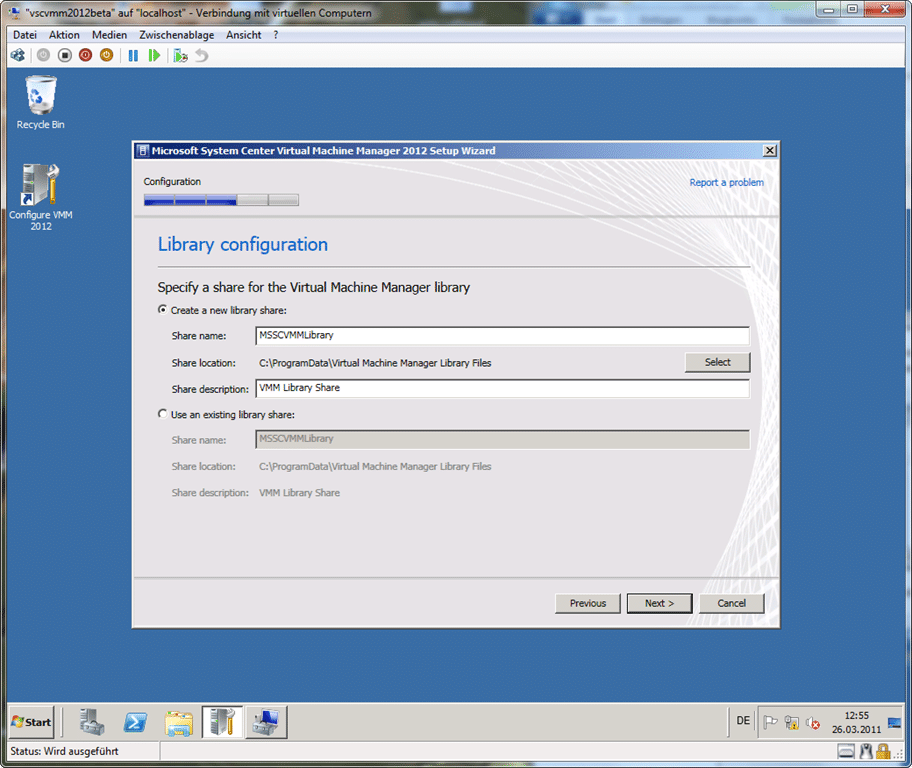Go back with the Previous button

[588, 603]
